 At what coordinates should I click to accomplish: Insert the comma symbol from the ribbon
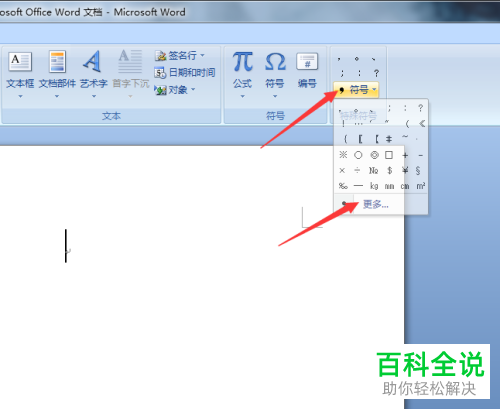339,59
